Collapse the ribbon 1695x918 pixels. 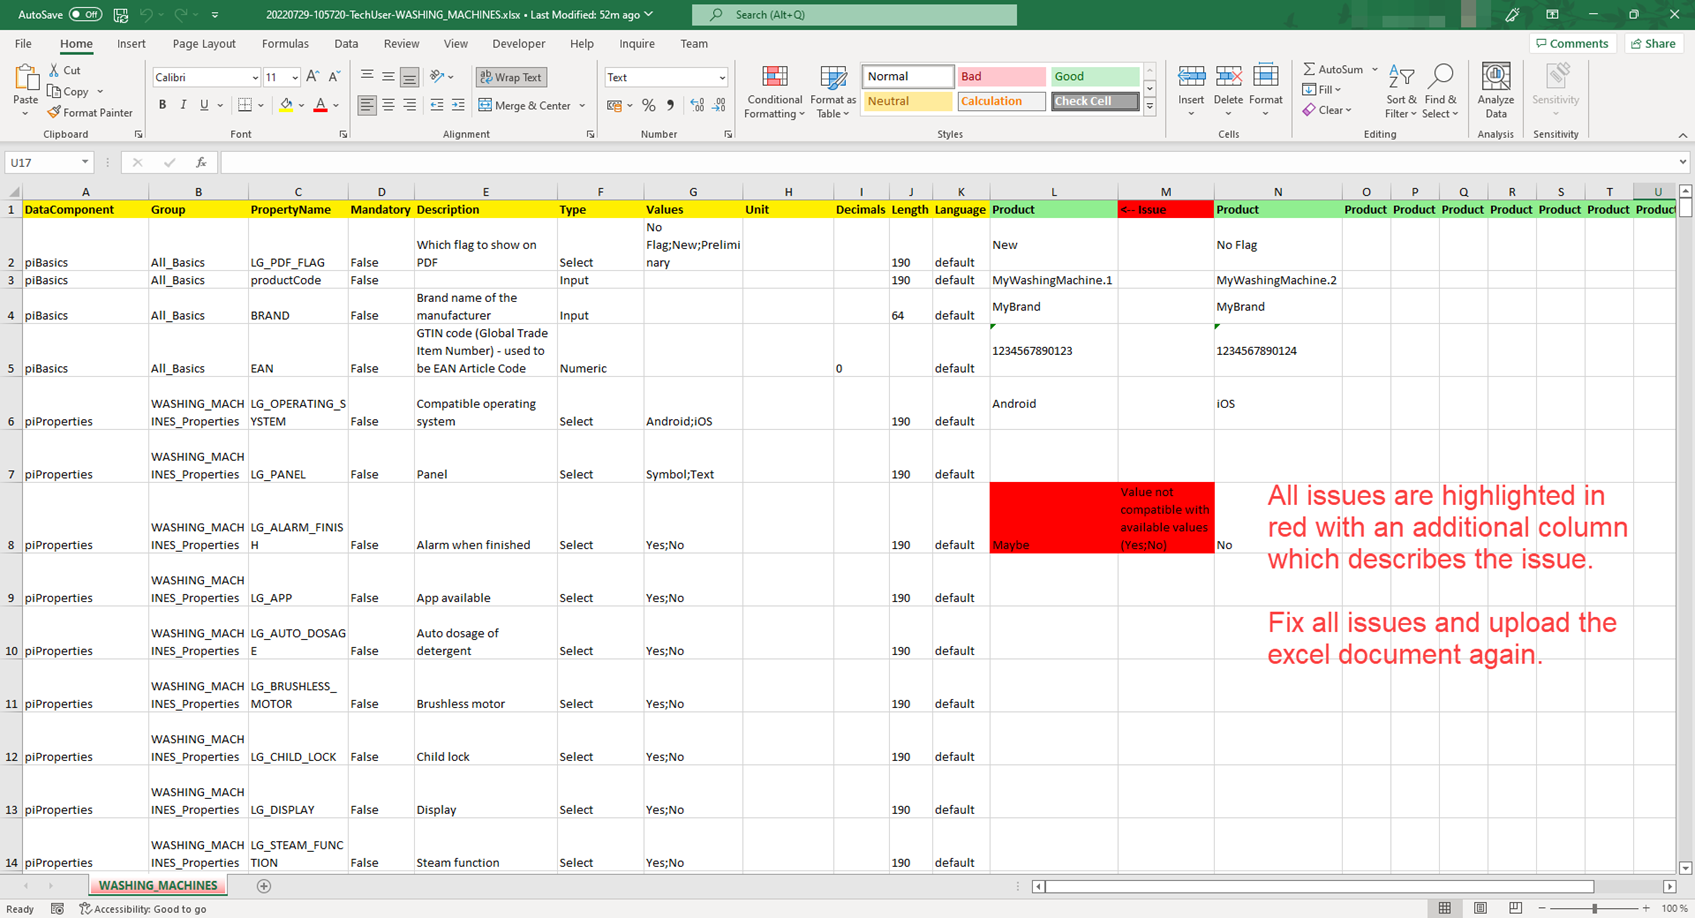tap(1683, 135)
